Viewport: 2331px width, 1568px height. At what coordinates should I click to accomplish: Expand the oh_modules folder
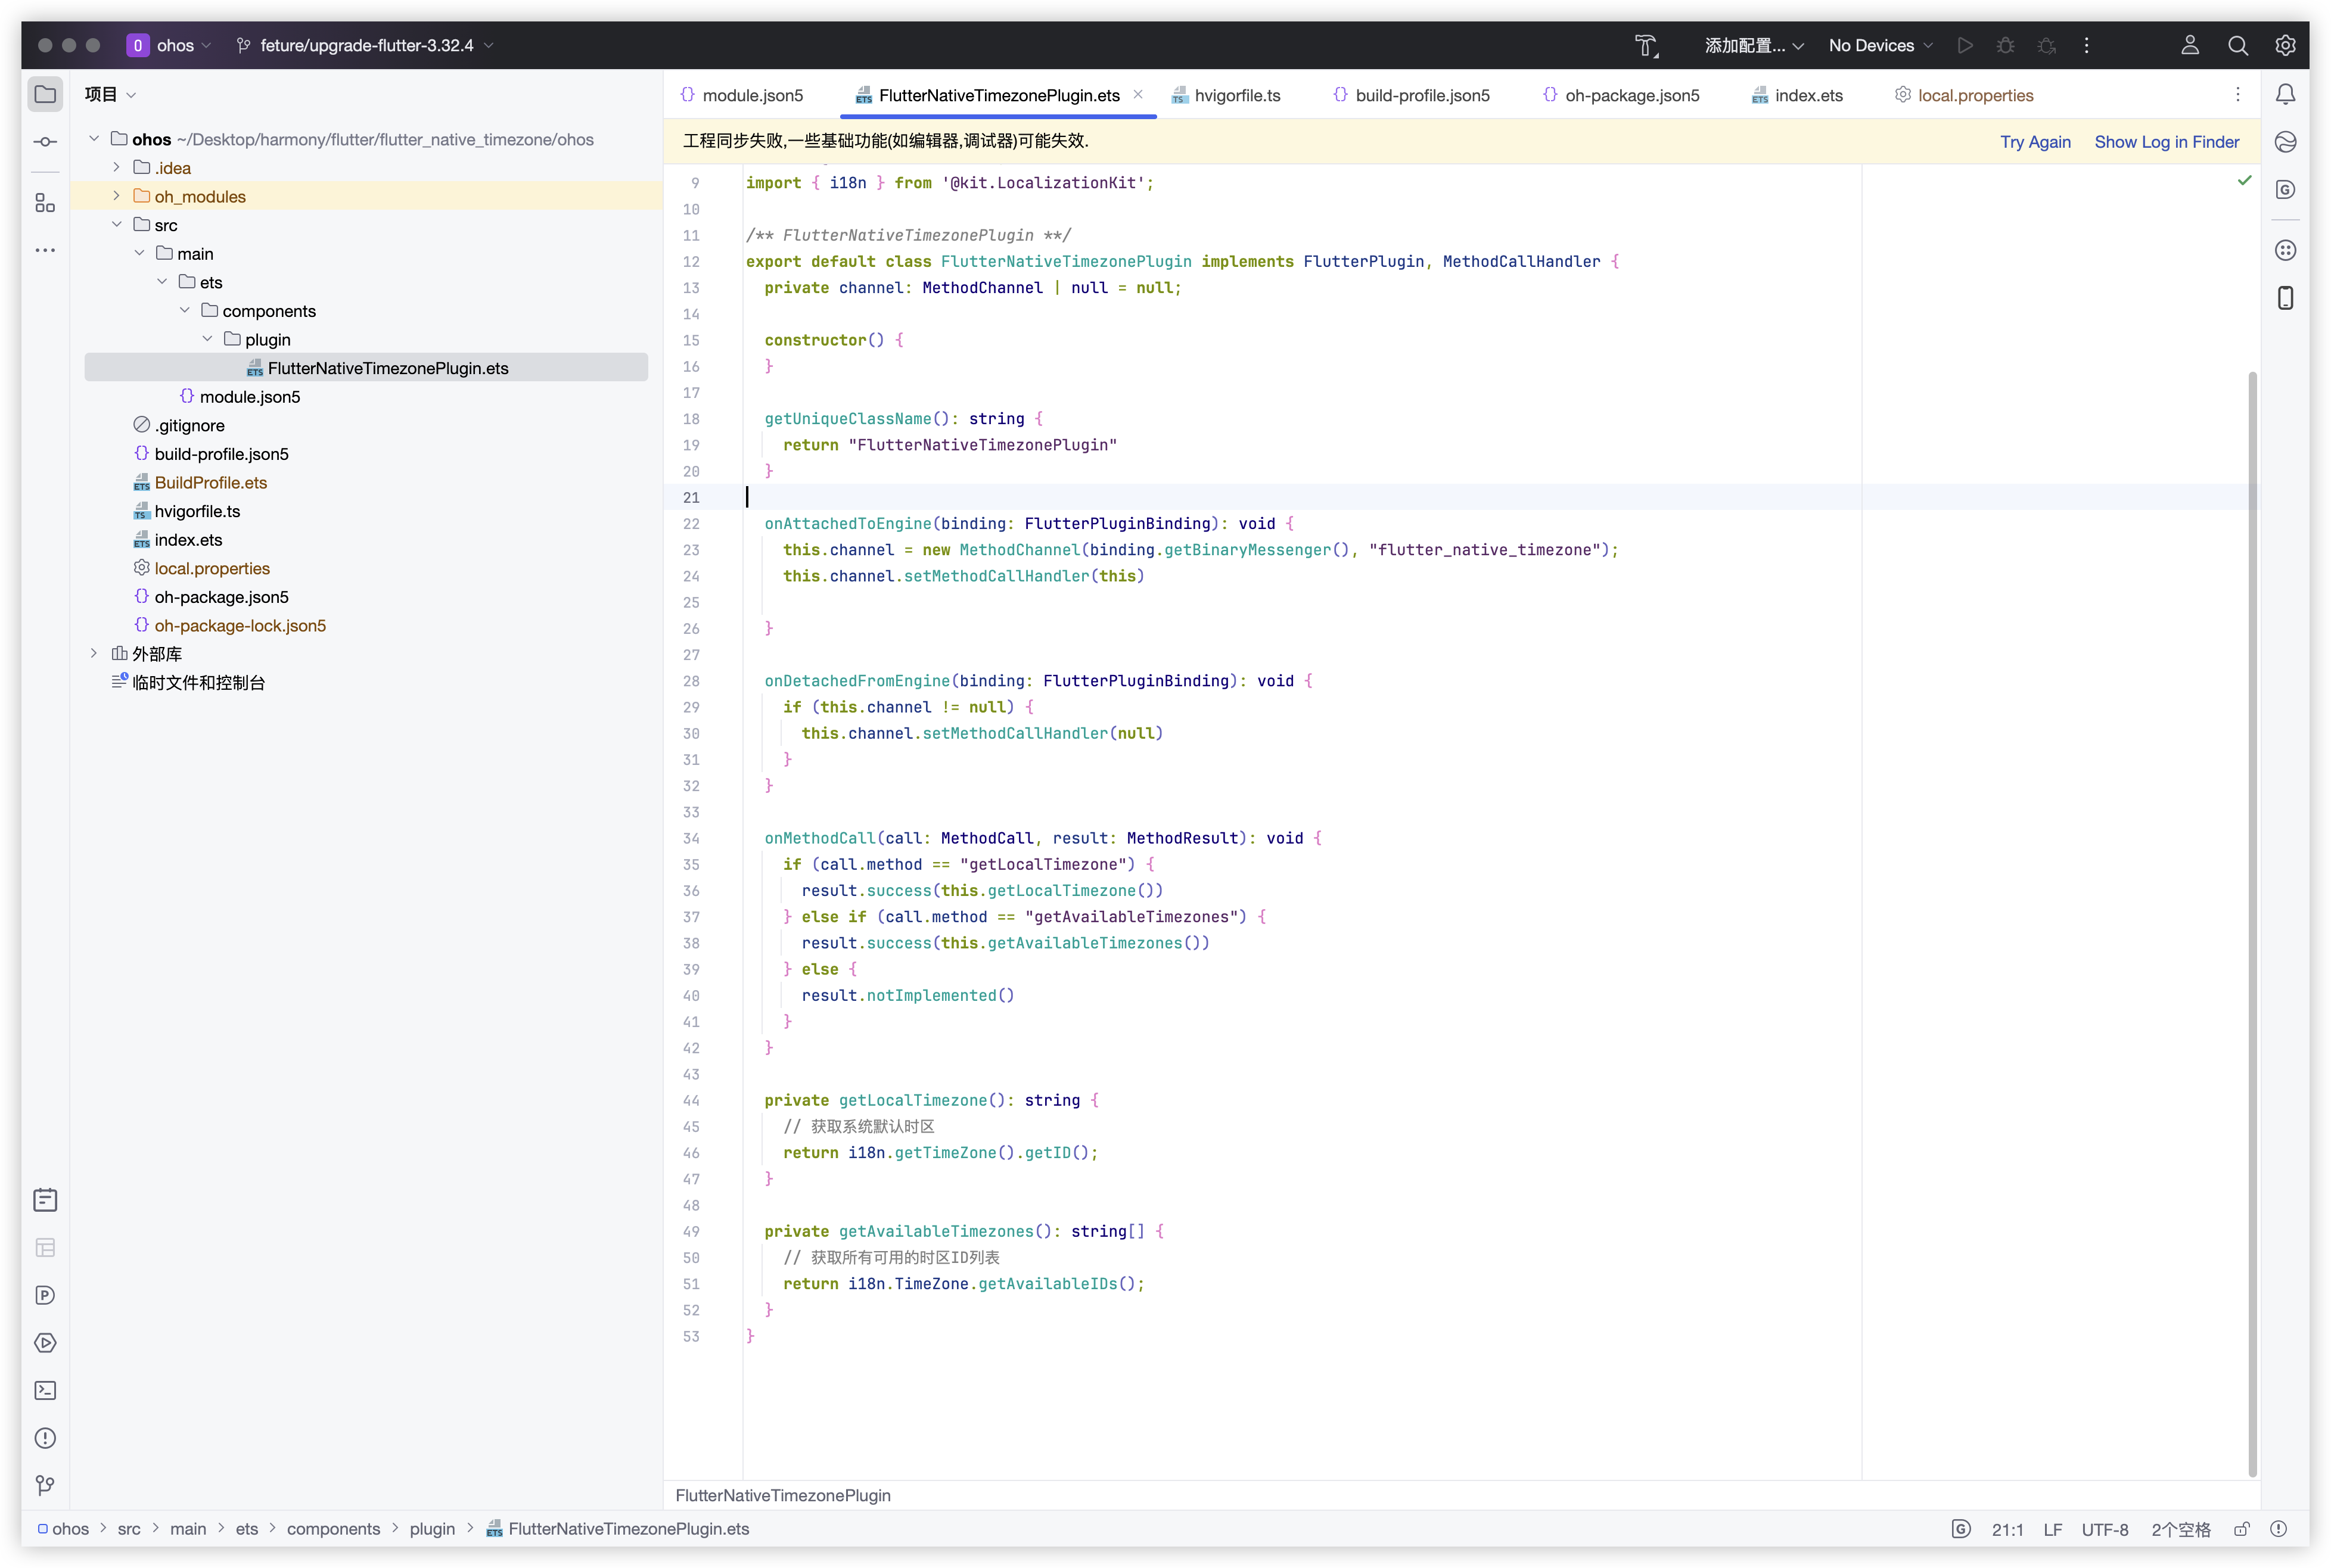click(117, 196)
